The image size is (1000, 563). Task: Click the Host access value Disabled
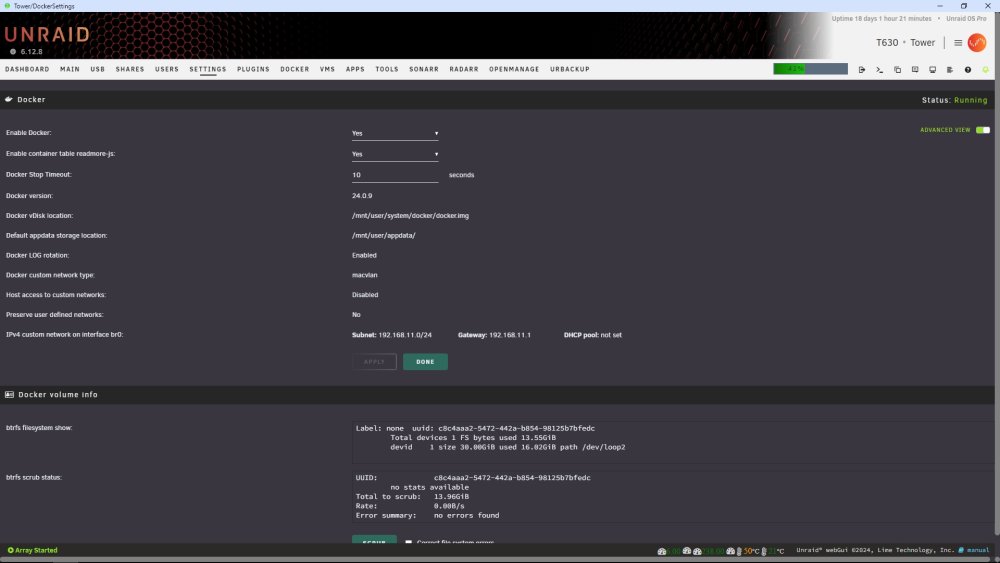click(365, 295)
